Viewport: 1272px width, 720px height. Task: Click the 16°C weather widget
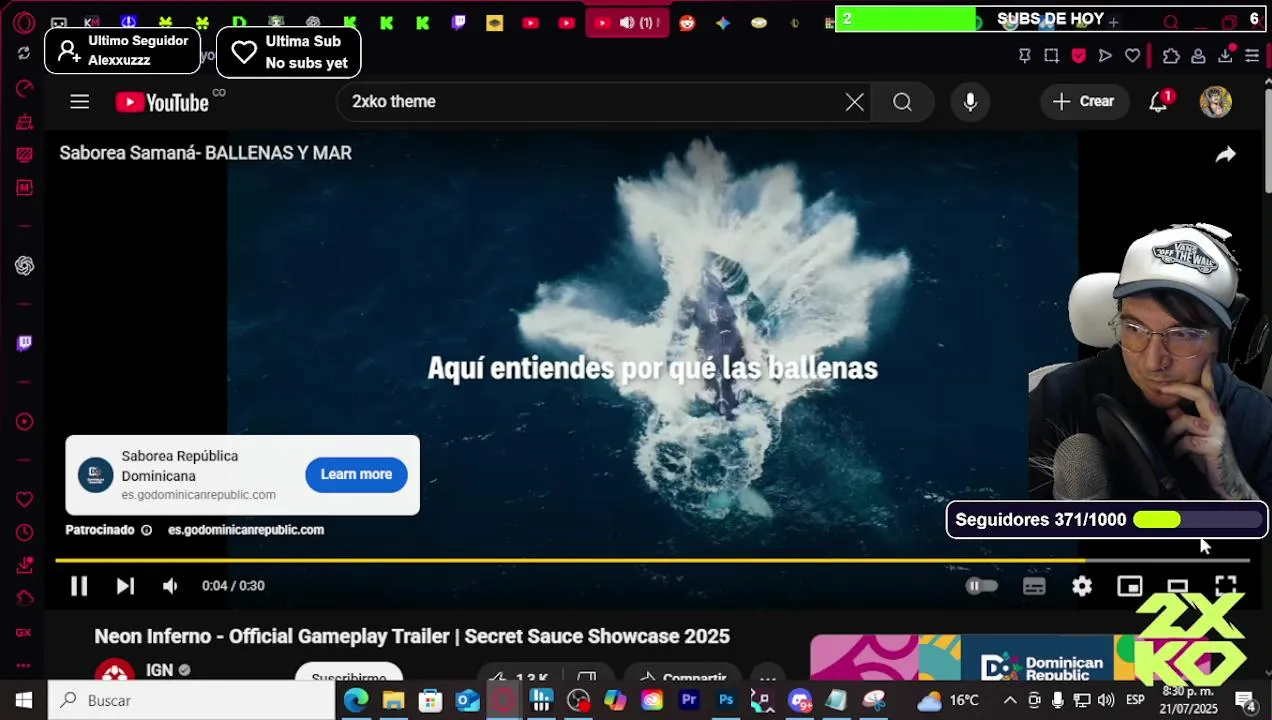(947, 701)
